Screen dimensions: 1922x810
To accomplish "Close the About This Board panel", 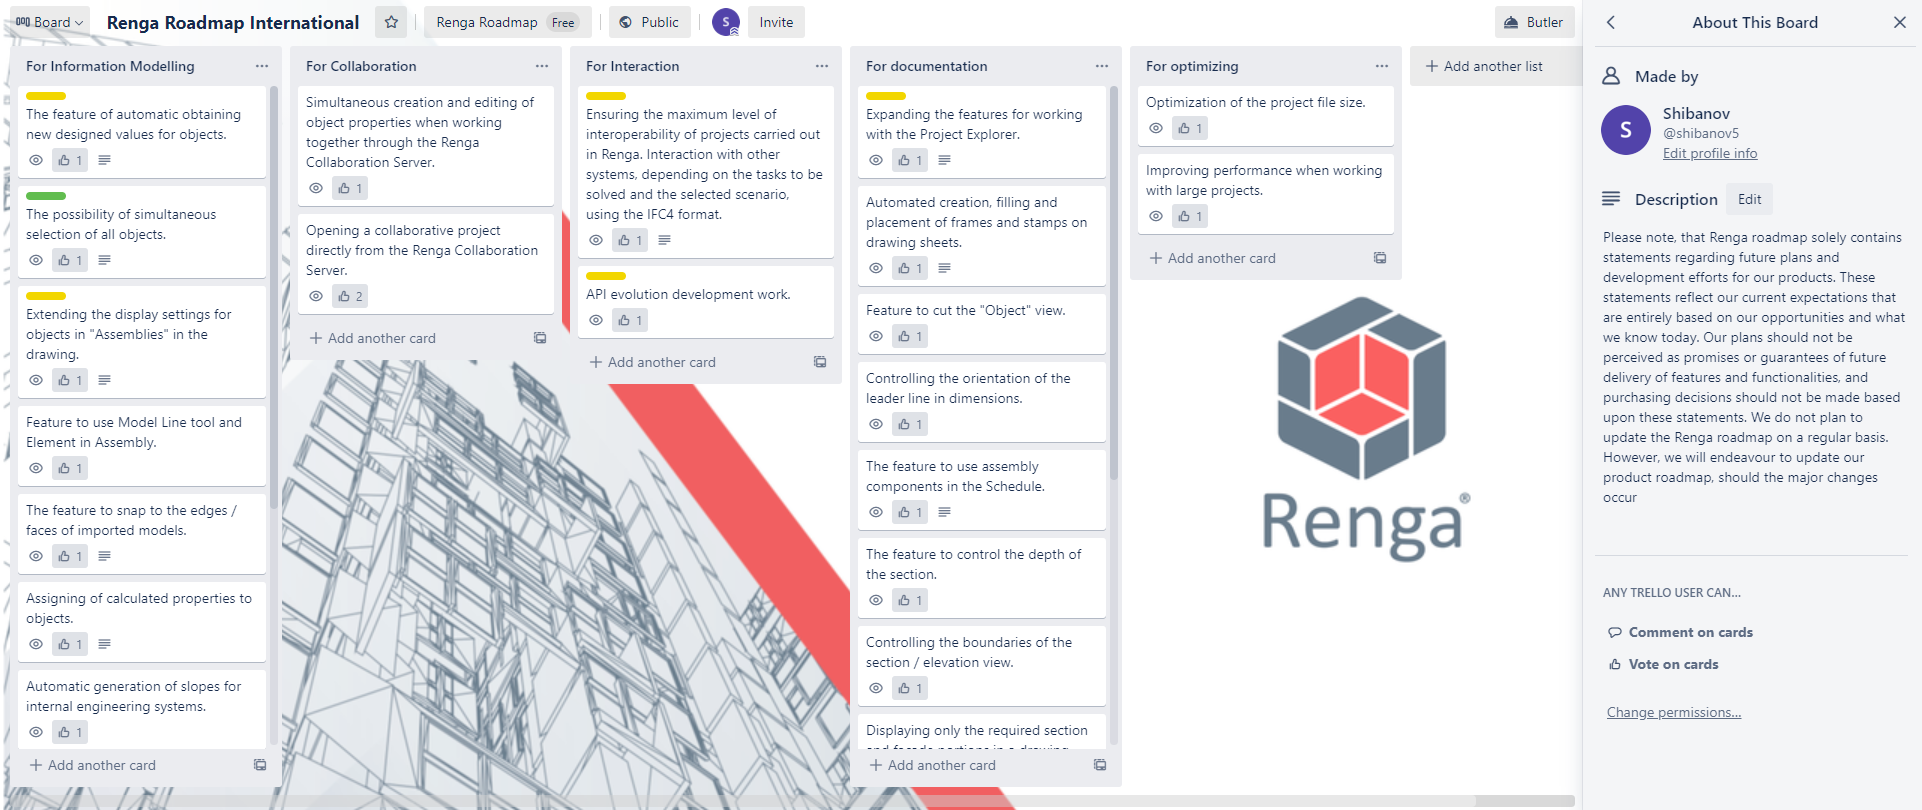I will click(x=1899, y=22).
